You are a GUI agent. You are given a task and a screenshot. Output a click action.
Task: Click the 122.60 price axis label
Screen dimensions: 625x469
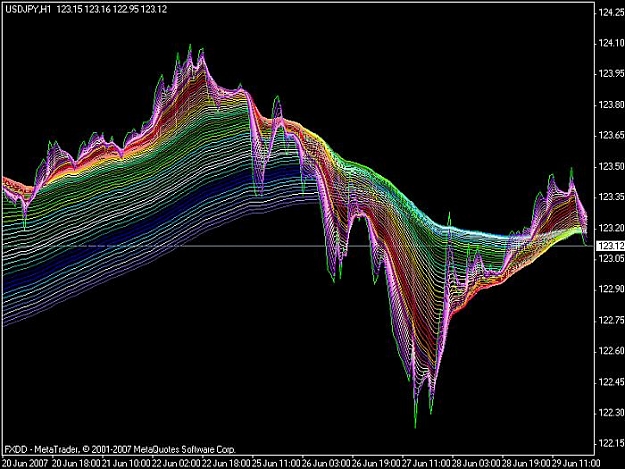[611, 351]
